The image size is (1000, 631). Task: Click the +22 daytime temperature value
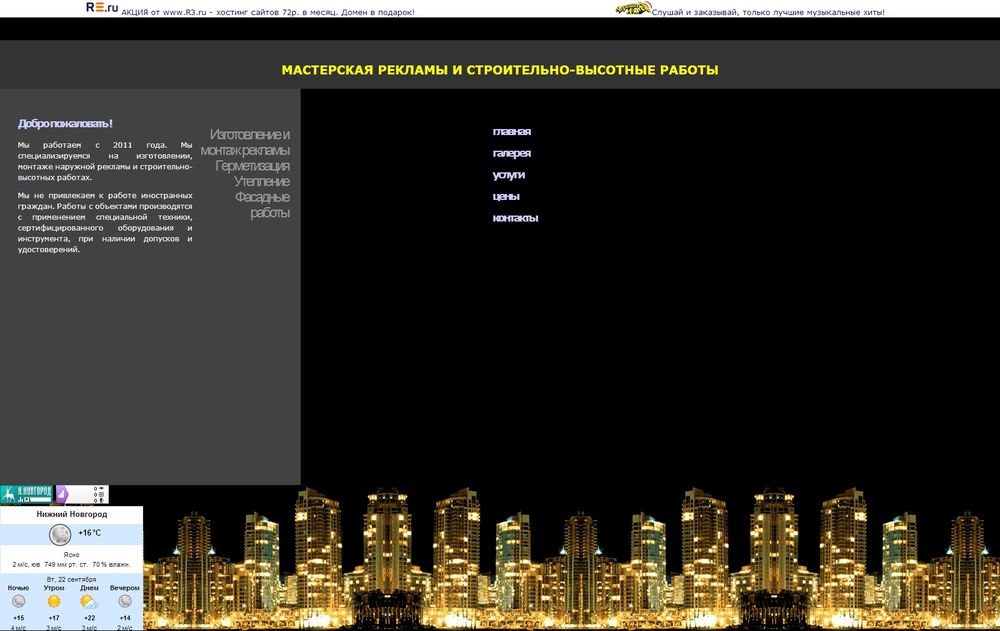[x=89, y=618]
